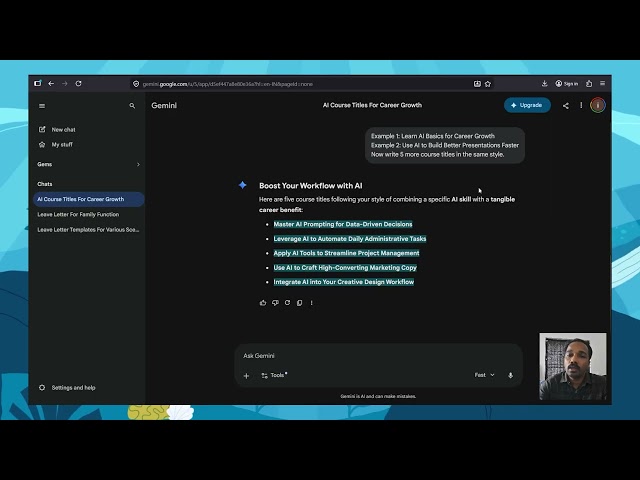
Task: Copy the response
Action: click(300, 303)
